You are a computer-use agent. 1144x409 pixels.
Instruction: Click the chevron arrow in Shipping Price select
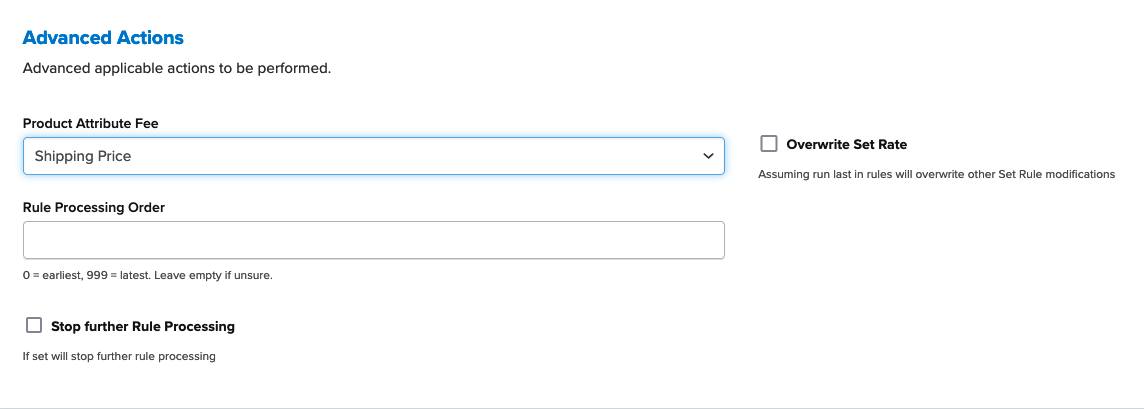[x=708, y=156]
